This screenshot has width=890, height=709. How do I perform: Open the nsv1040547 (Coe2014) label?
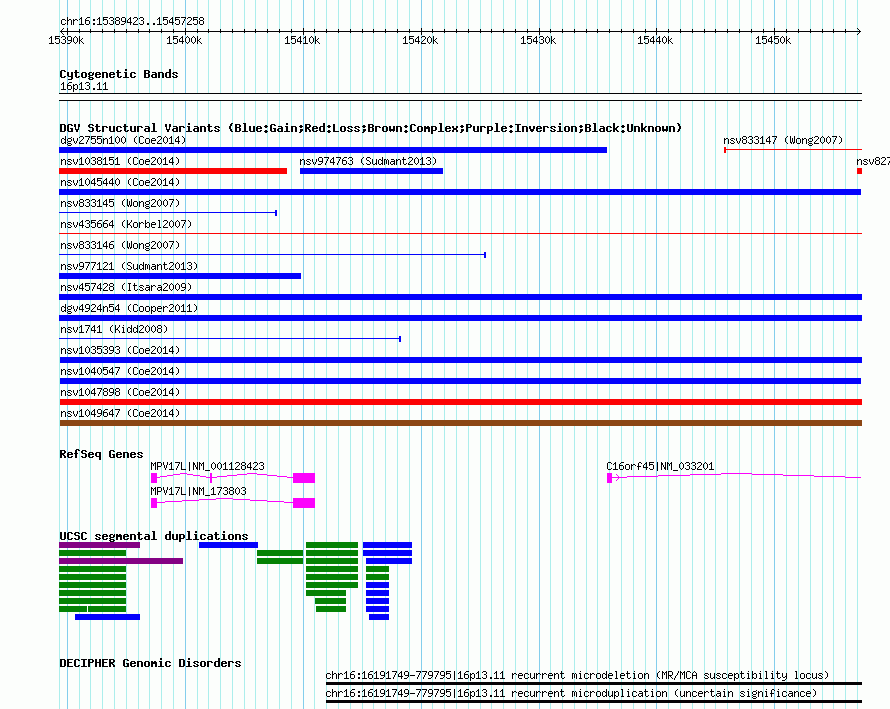pos(120,371)
